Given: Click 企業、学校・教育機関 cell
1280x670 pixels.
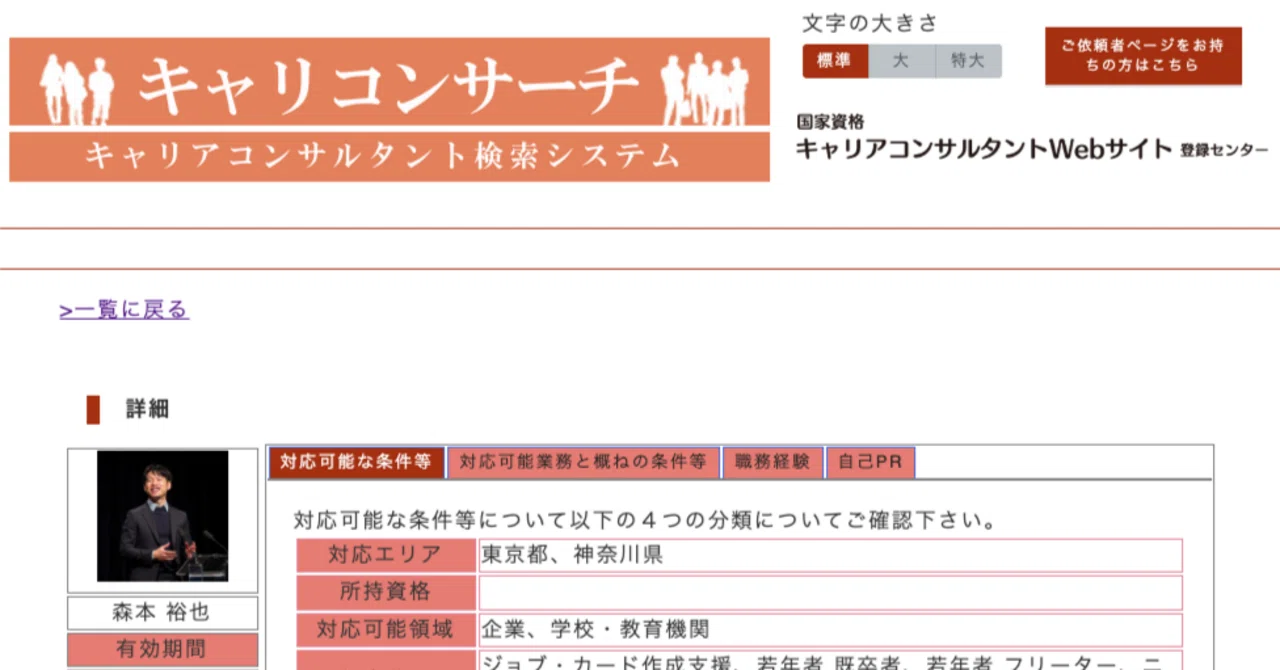Looking at the screenshot, I should click(830, 630).
